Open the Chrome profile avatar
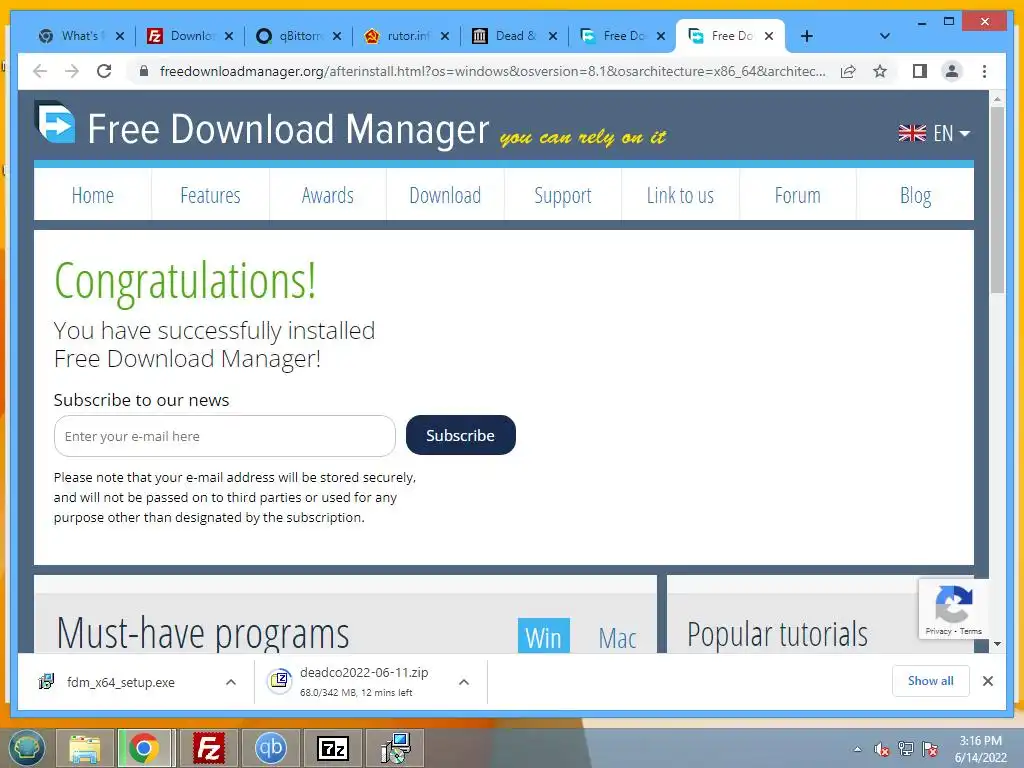 952,71
